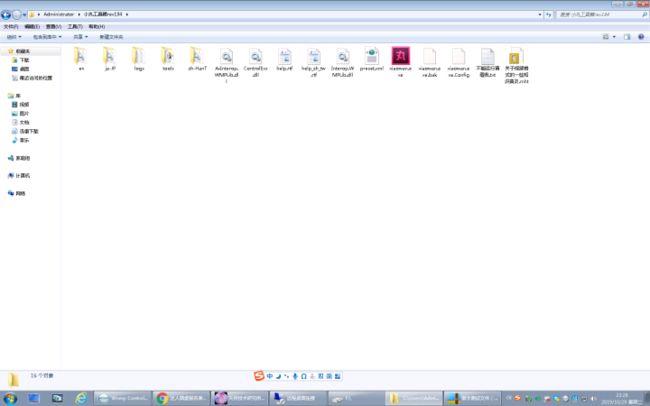Viewport: 650px width, 406px height.
Task: Click into the folder search box
Action: pos(598,15)
